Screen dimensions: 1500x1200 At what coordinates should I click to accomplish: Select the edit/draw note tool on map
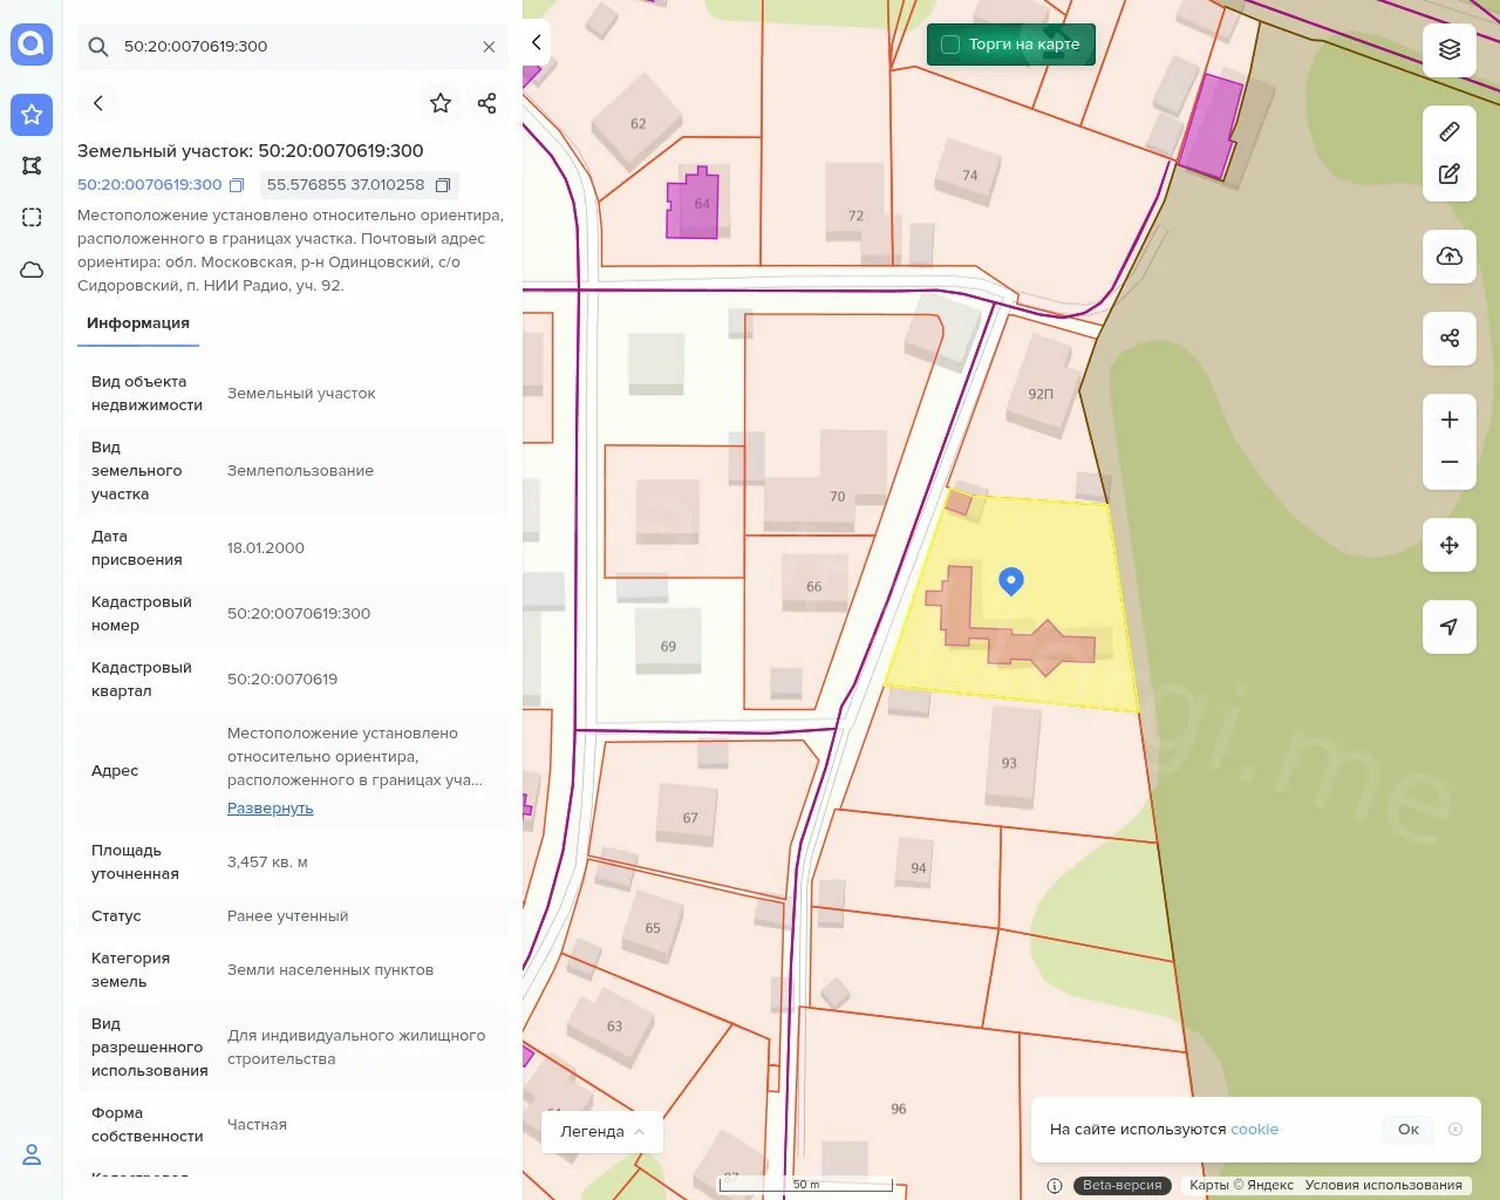[1449, 174]
